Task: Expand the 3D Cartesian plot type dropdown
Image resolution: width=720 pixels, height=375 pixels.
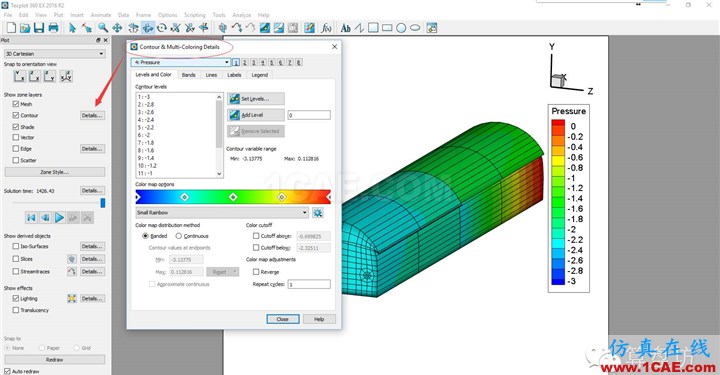Action: pos(55,54)
